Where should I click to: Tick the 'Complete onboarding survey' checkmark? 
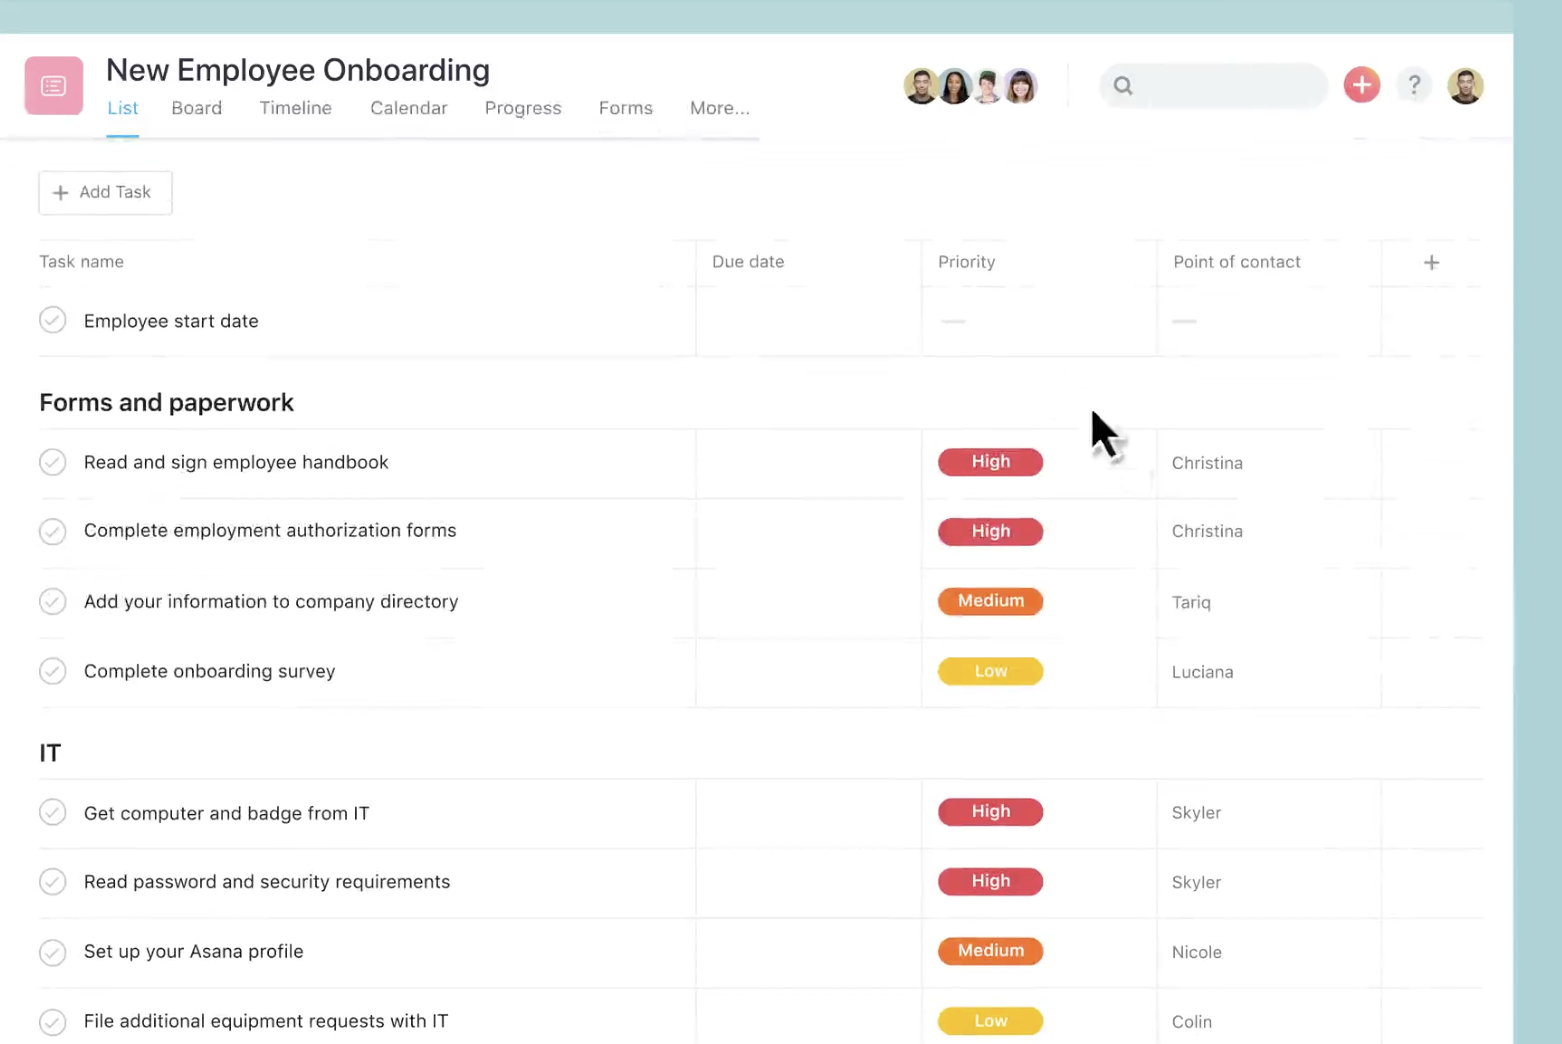coord(53,671)
